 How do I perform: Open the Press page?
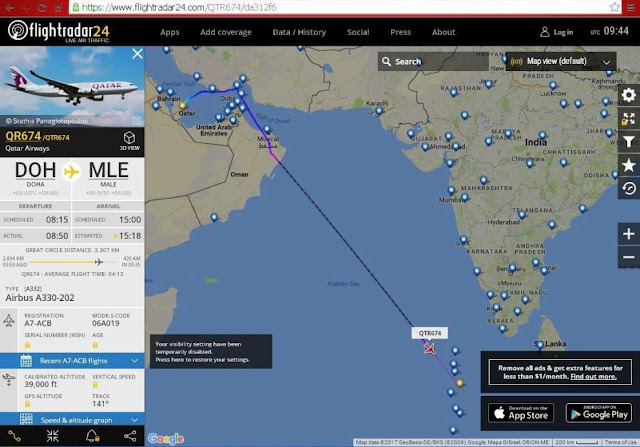coord(400,32)
